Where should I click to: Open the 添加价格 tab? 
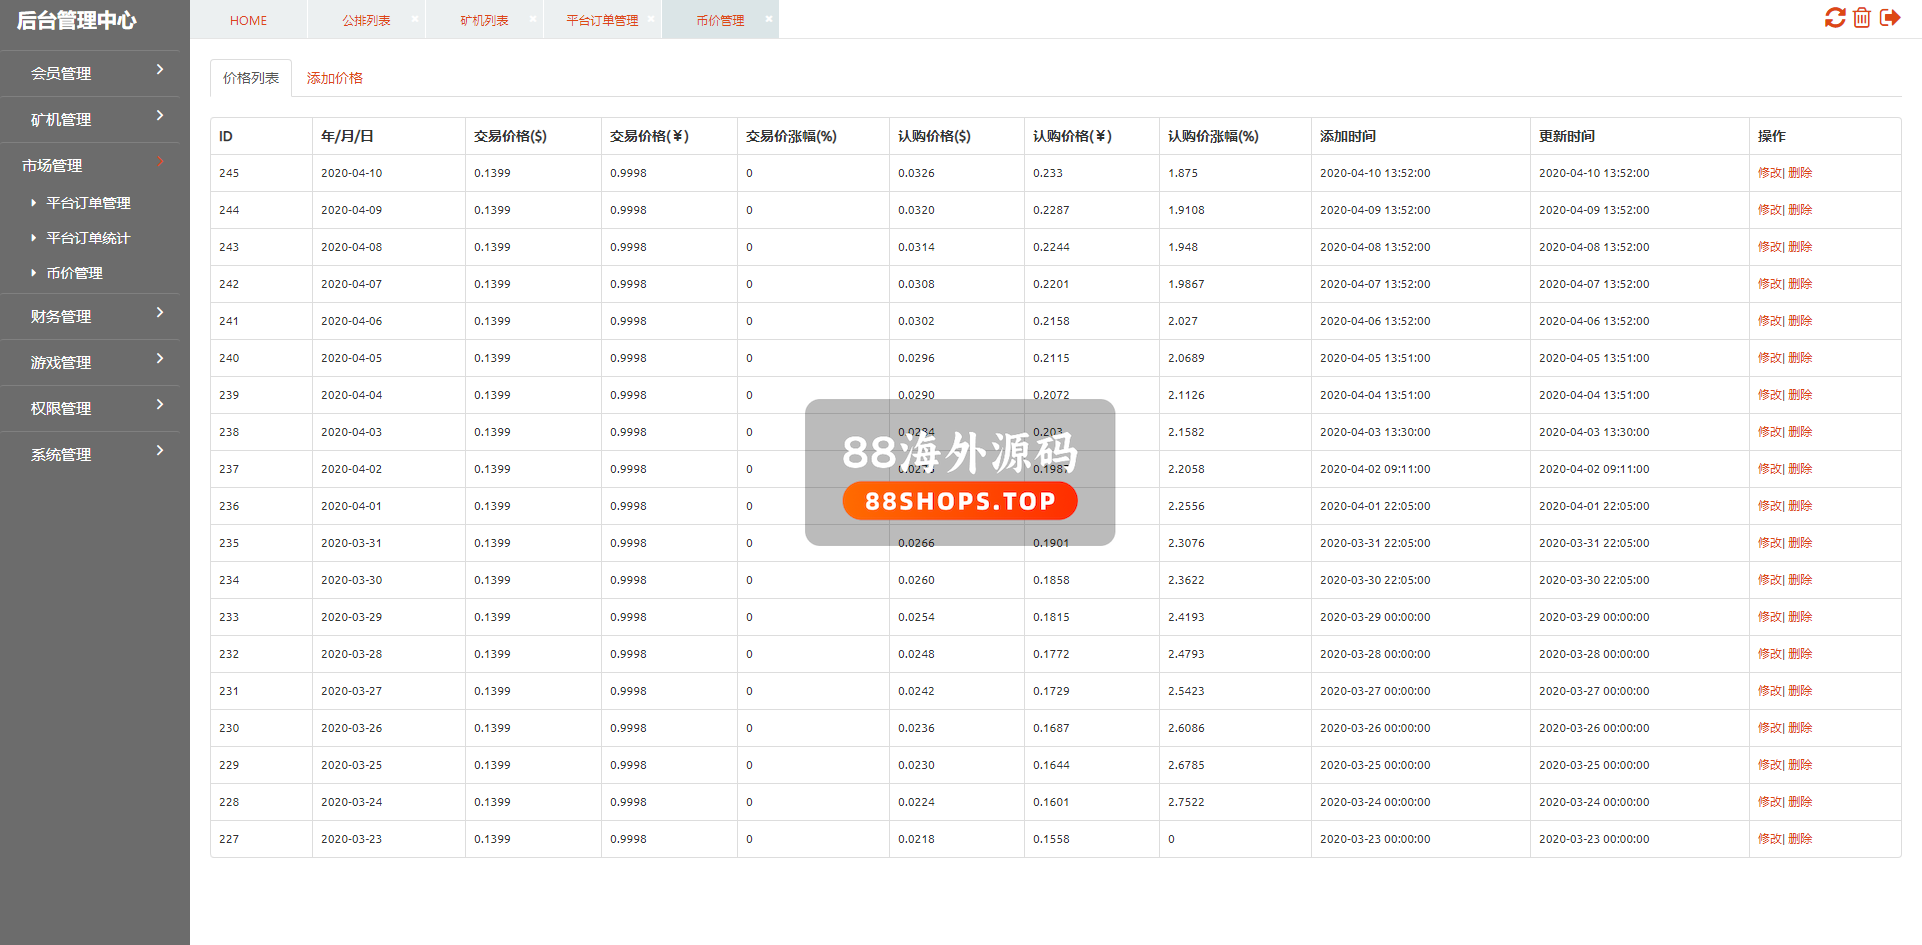(x=334, y=78)
